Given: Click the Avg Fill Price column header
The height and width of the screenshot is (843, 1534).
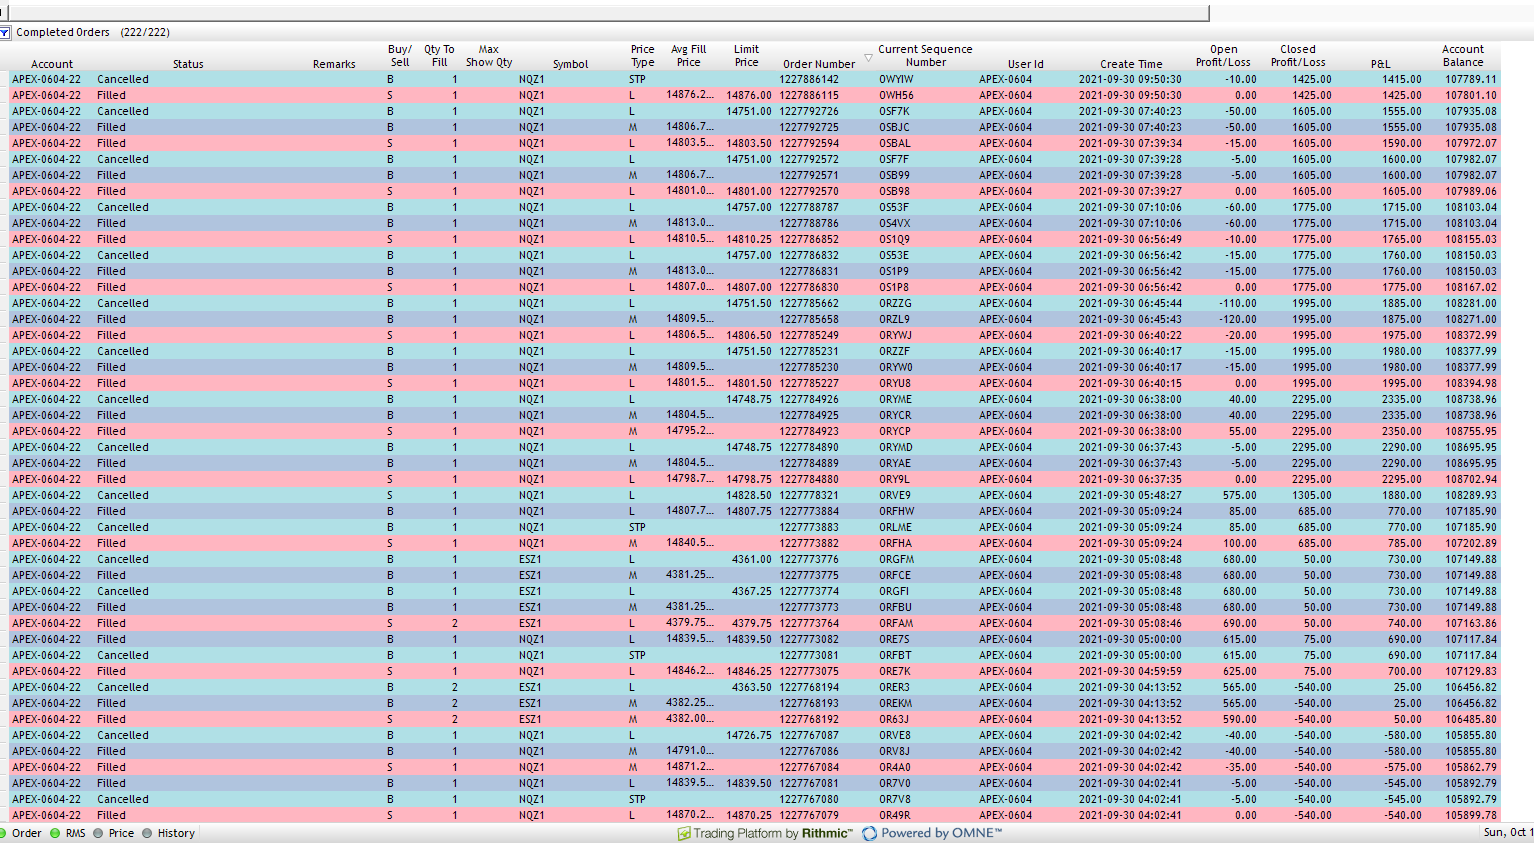Looking at the screenshot, I should (x=689, y=56).
